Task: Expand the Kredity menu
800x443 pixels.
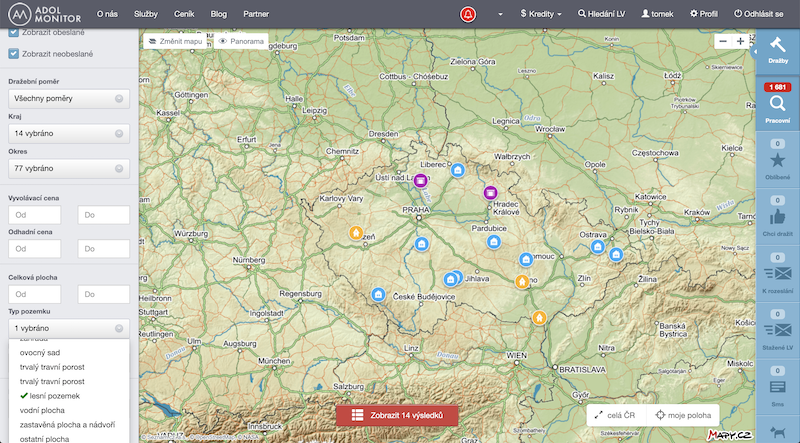Action: pyautogui.click(x=541, y=14)
